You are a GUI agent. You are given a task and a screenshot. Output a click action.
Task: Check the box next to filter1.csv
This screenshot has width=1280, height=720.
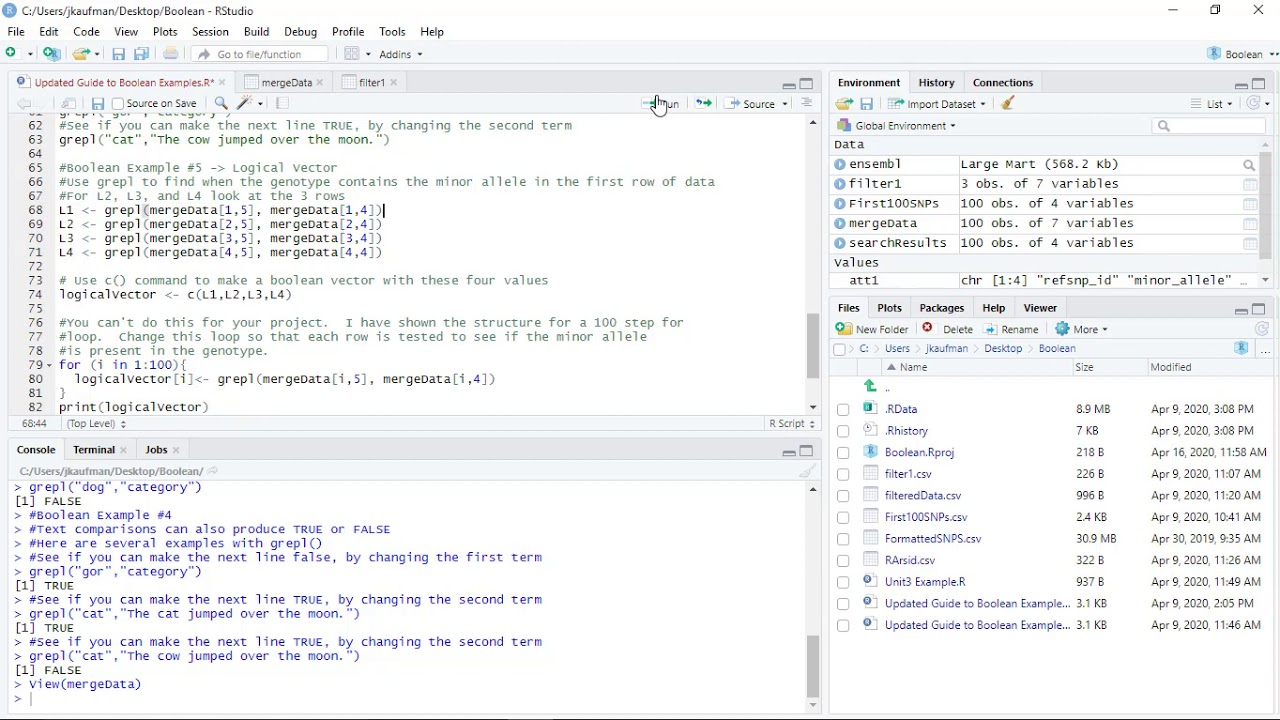point(843,475)
